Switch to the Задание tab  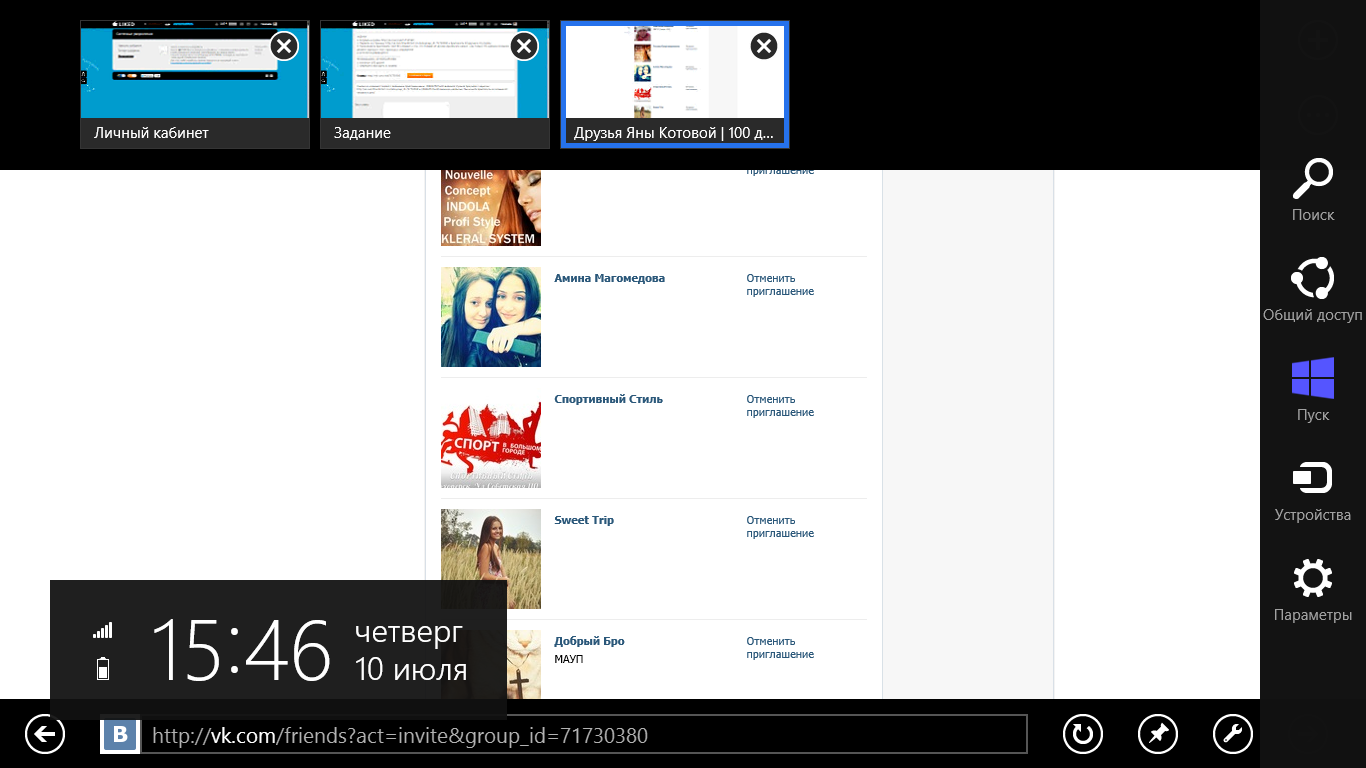[435, 85]
